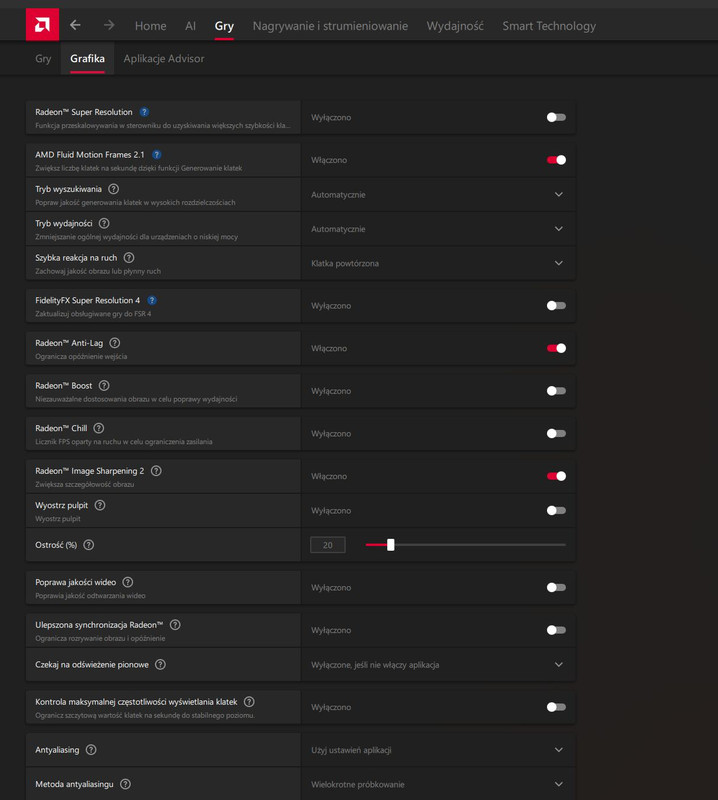This screenshot has height=800, width=718.
Task: Open Nagrywanie i strumieniowanie tab
Action: pyautogui.click(x=330, y=26)
